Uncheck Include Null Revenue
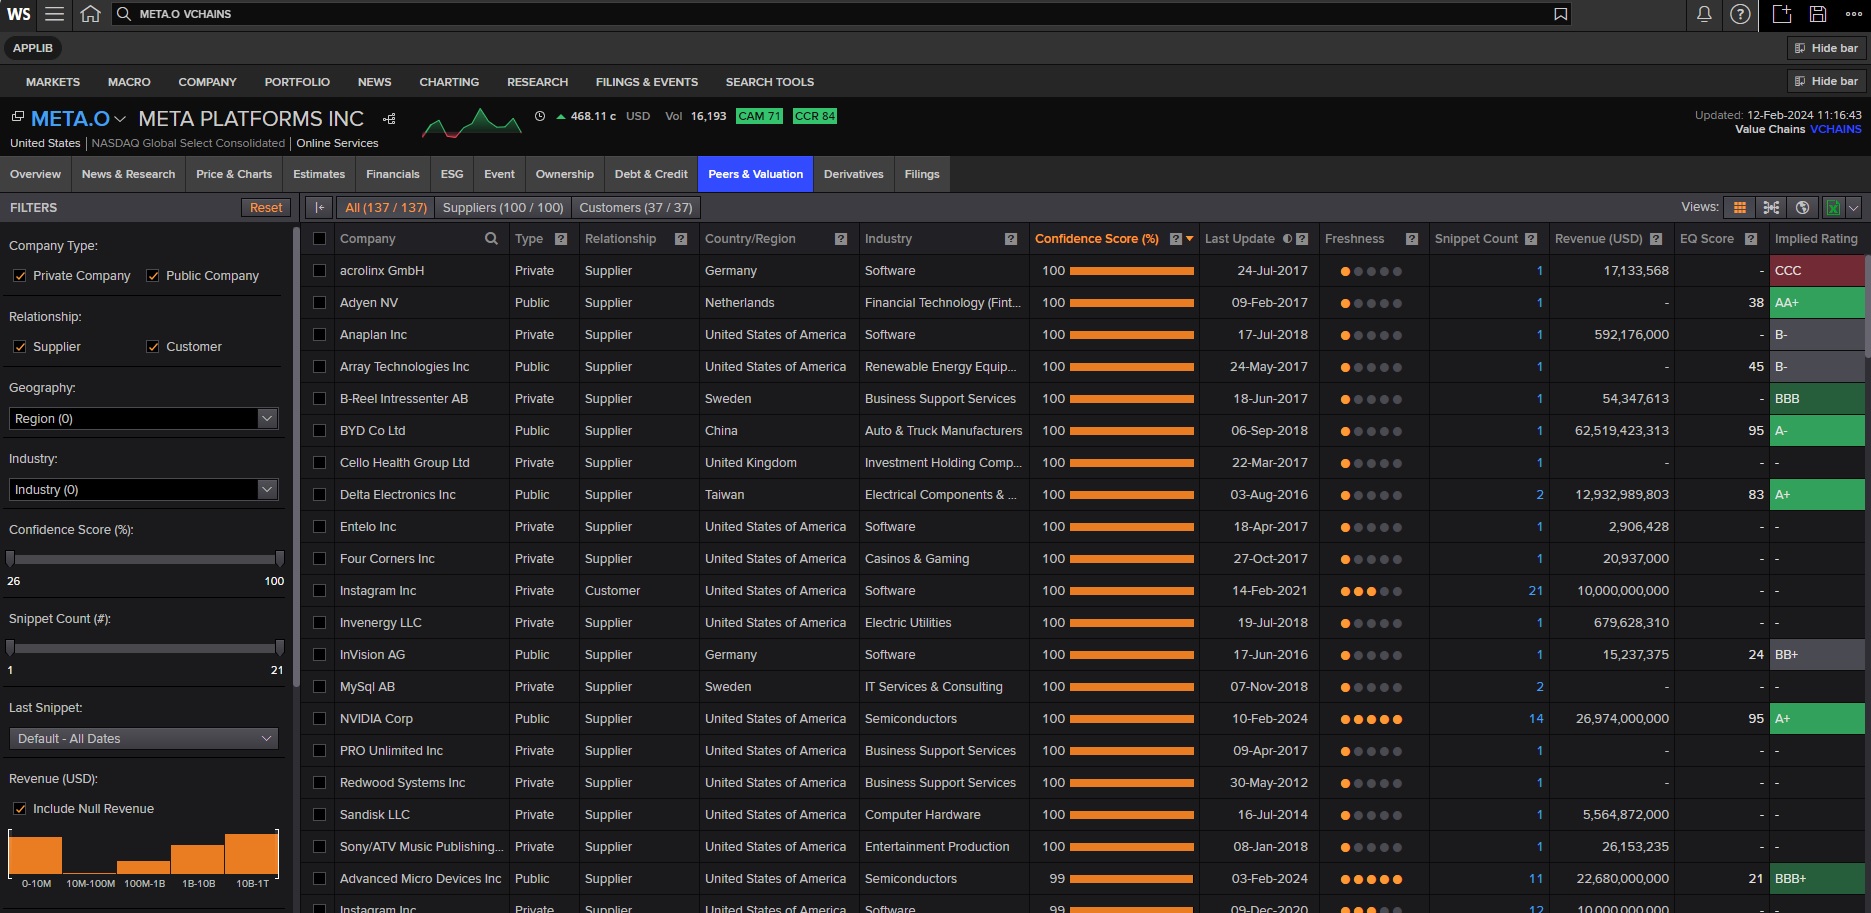This screenshot has height=913, width=1871. [20, 808]
